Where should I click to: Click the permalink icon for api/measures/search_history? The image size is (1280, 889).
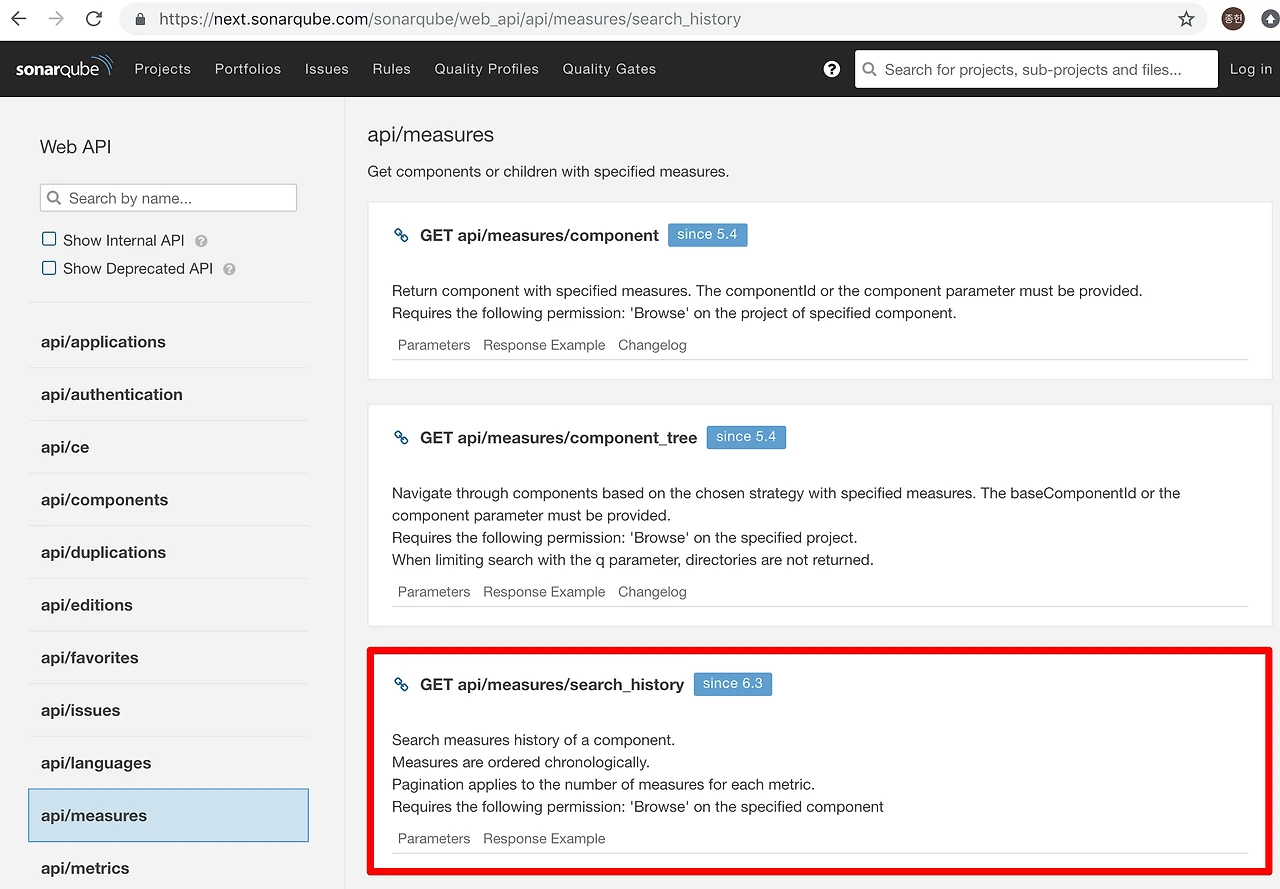[401, 685]
